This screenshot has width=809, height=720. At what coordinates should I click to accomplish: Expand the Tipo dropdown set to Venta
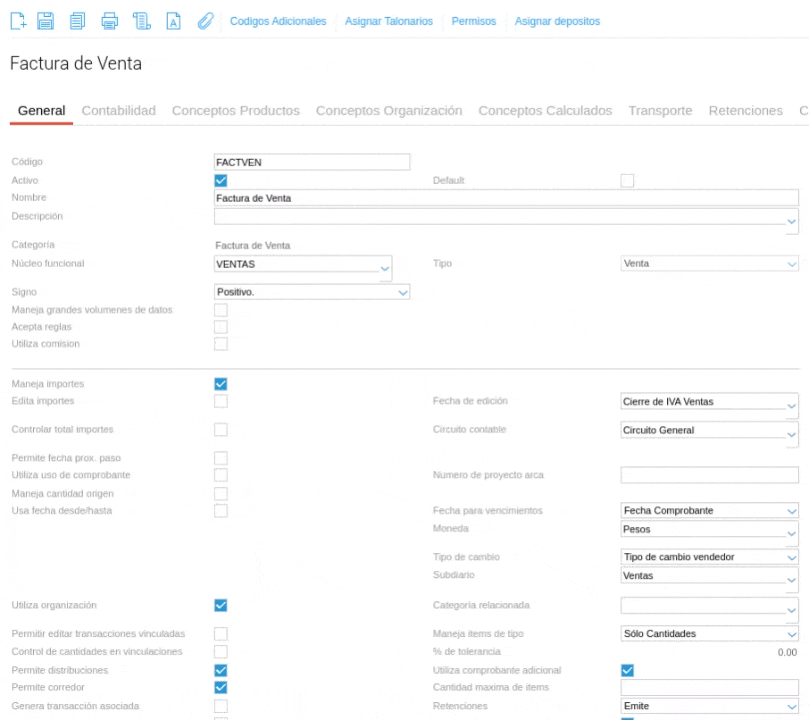[709, 264]
